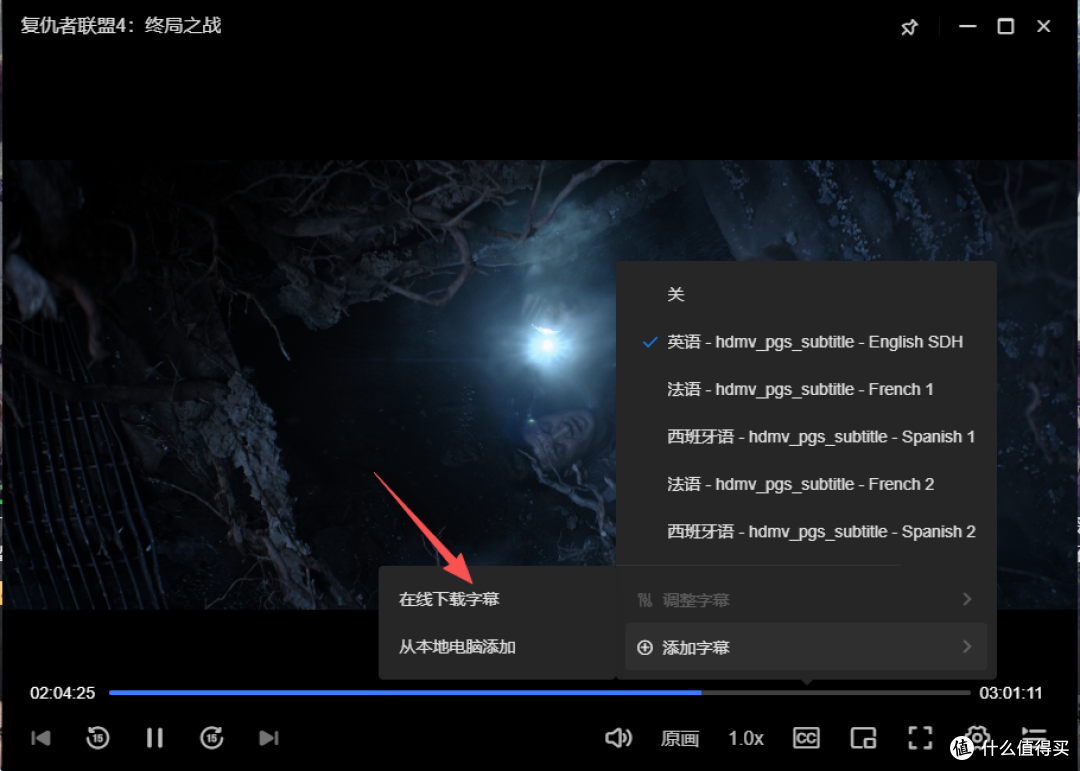The width and height of the screenshot is (1080, 771).
Task: Select Spanish 2 subtitle track
Action: pos(806,532)
